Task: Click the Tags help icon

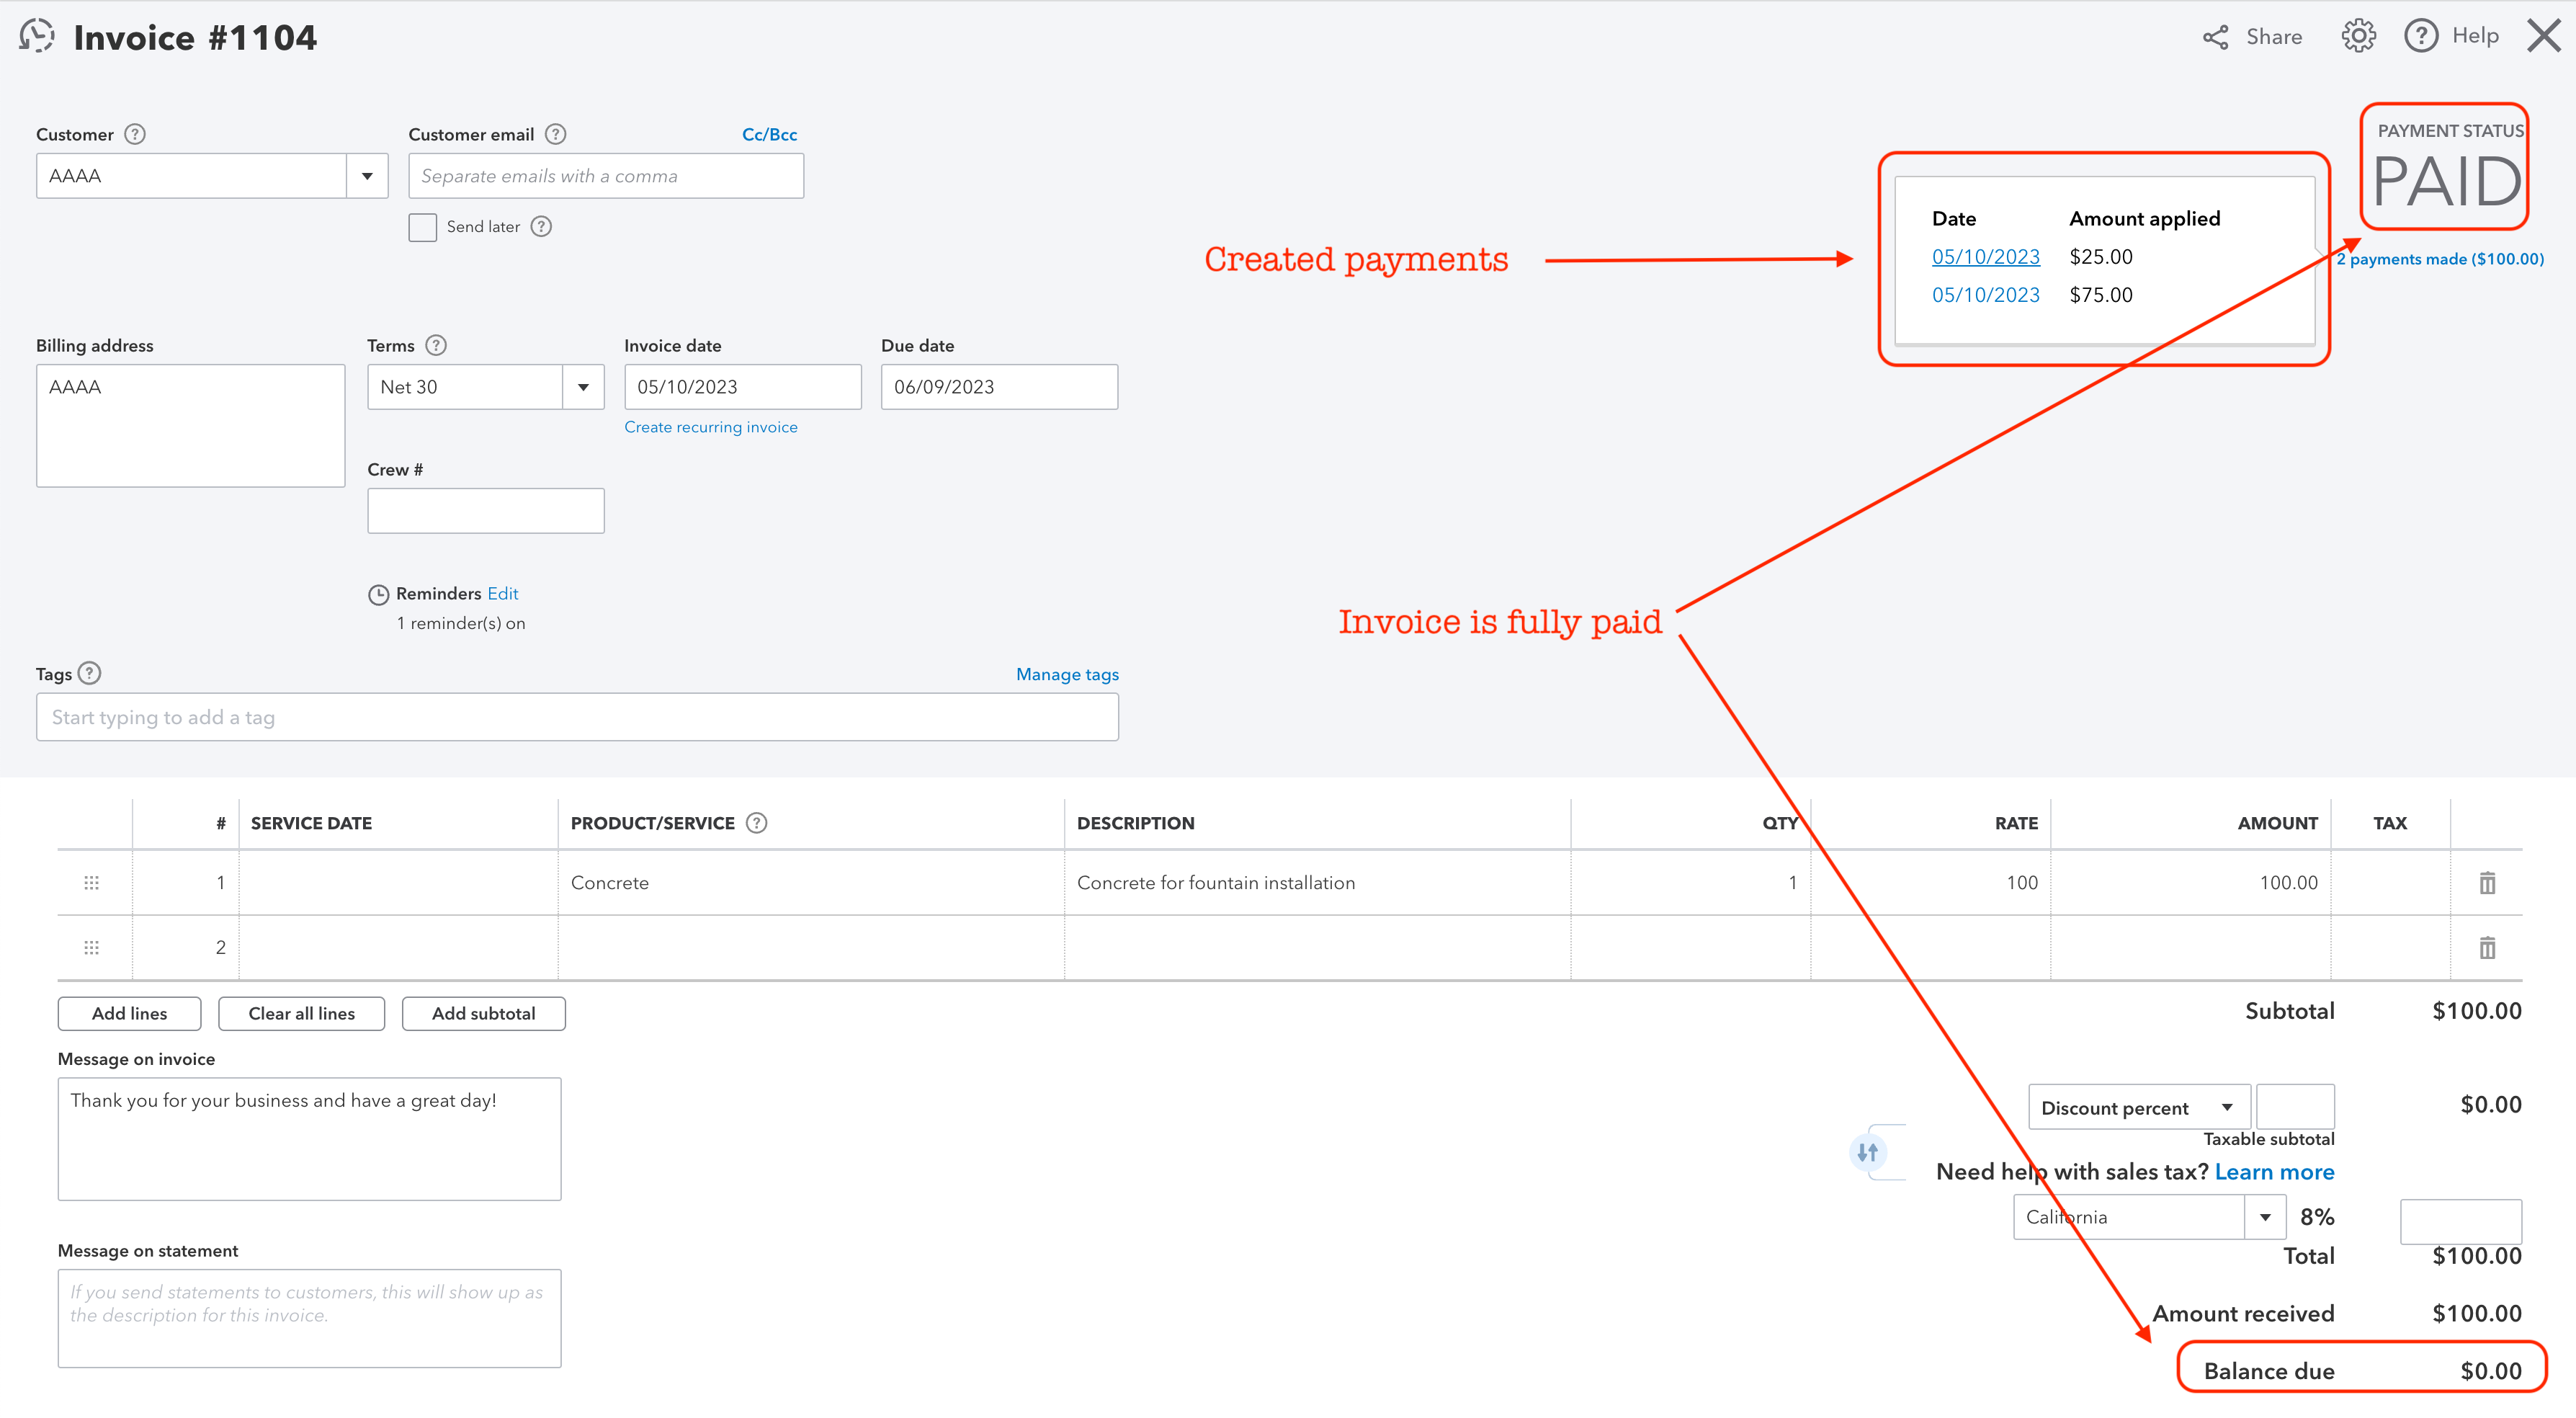Action: (90, 674)
